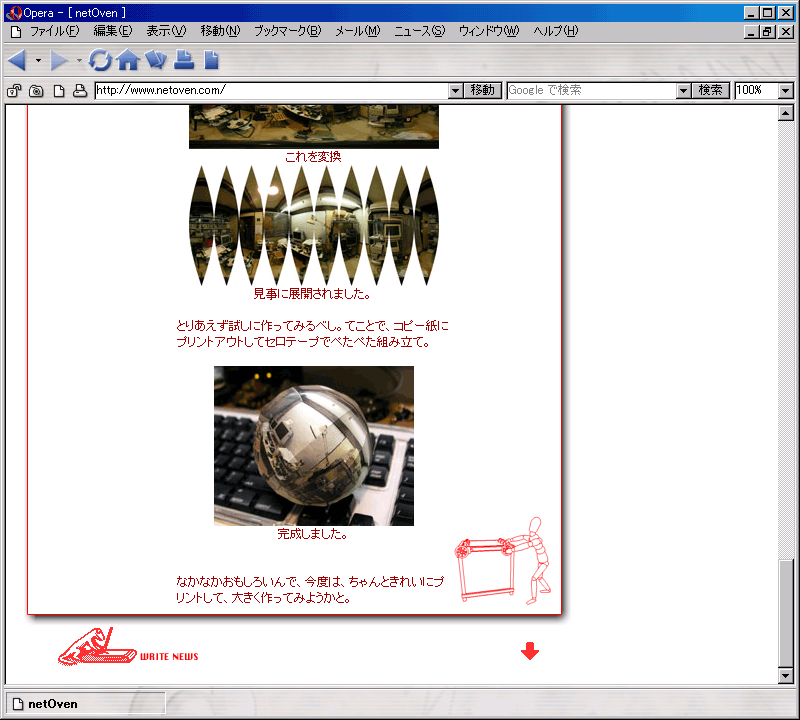Click the red mannequin pushing frame drawing
This screenshot has height=720, width=800.
(x=503, y=561)
